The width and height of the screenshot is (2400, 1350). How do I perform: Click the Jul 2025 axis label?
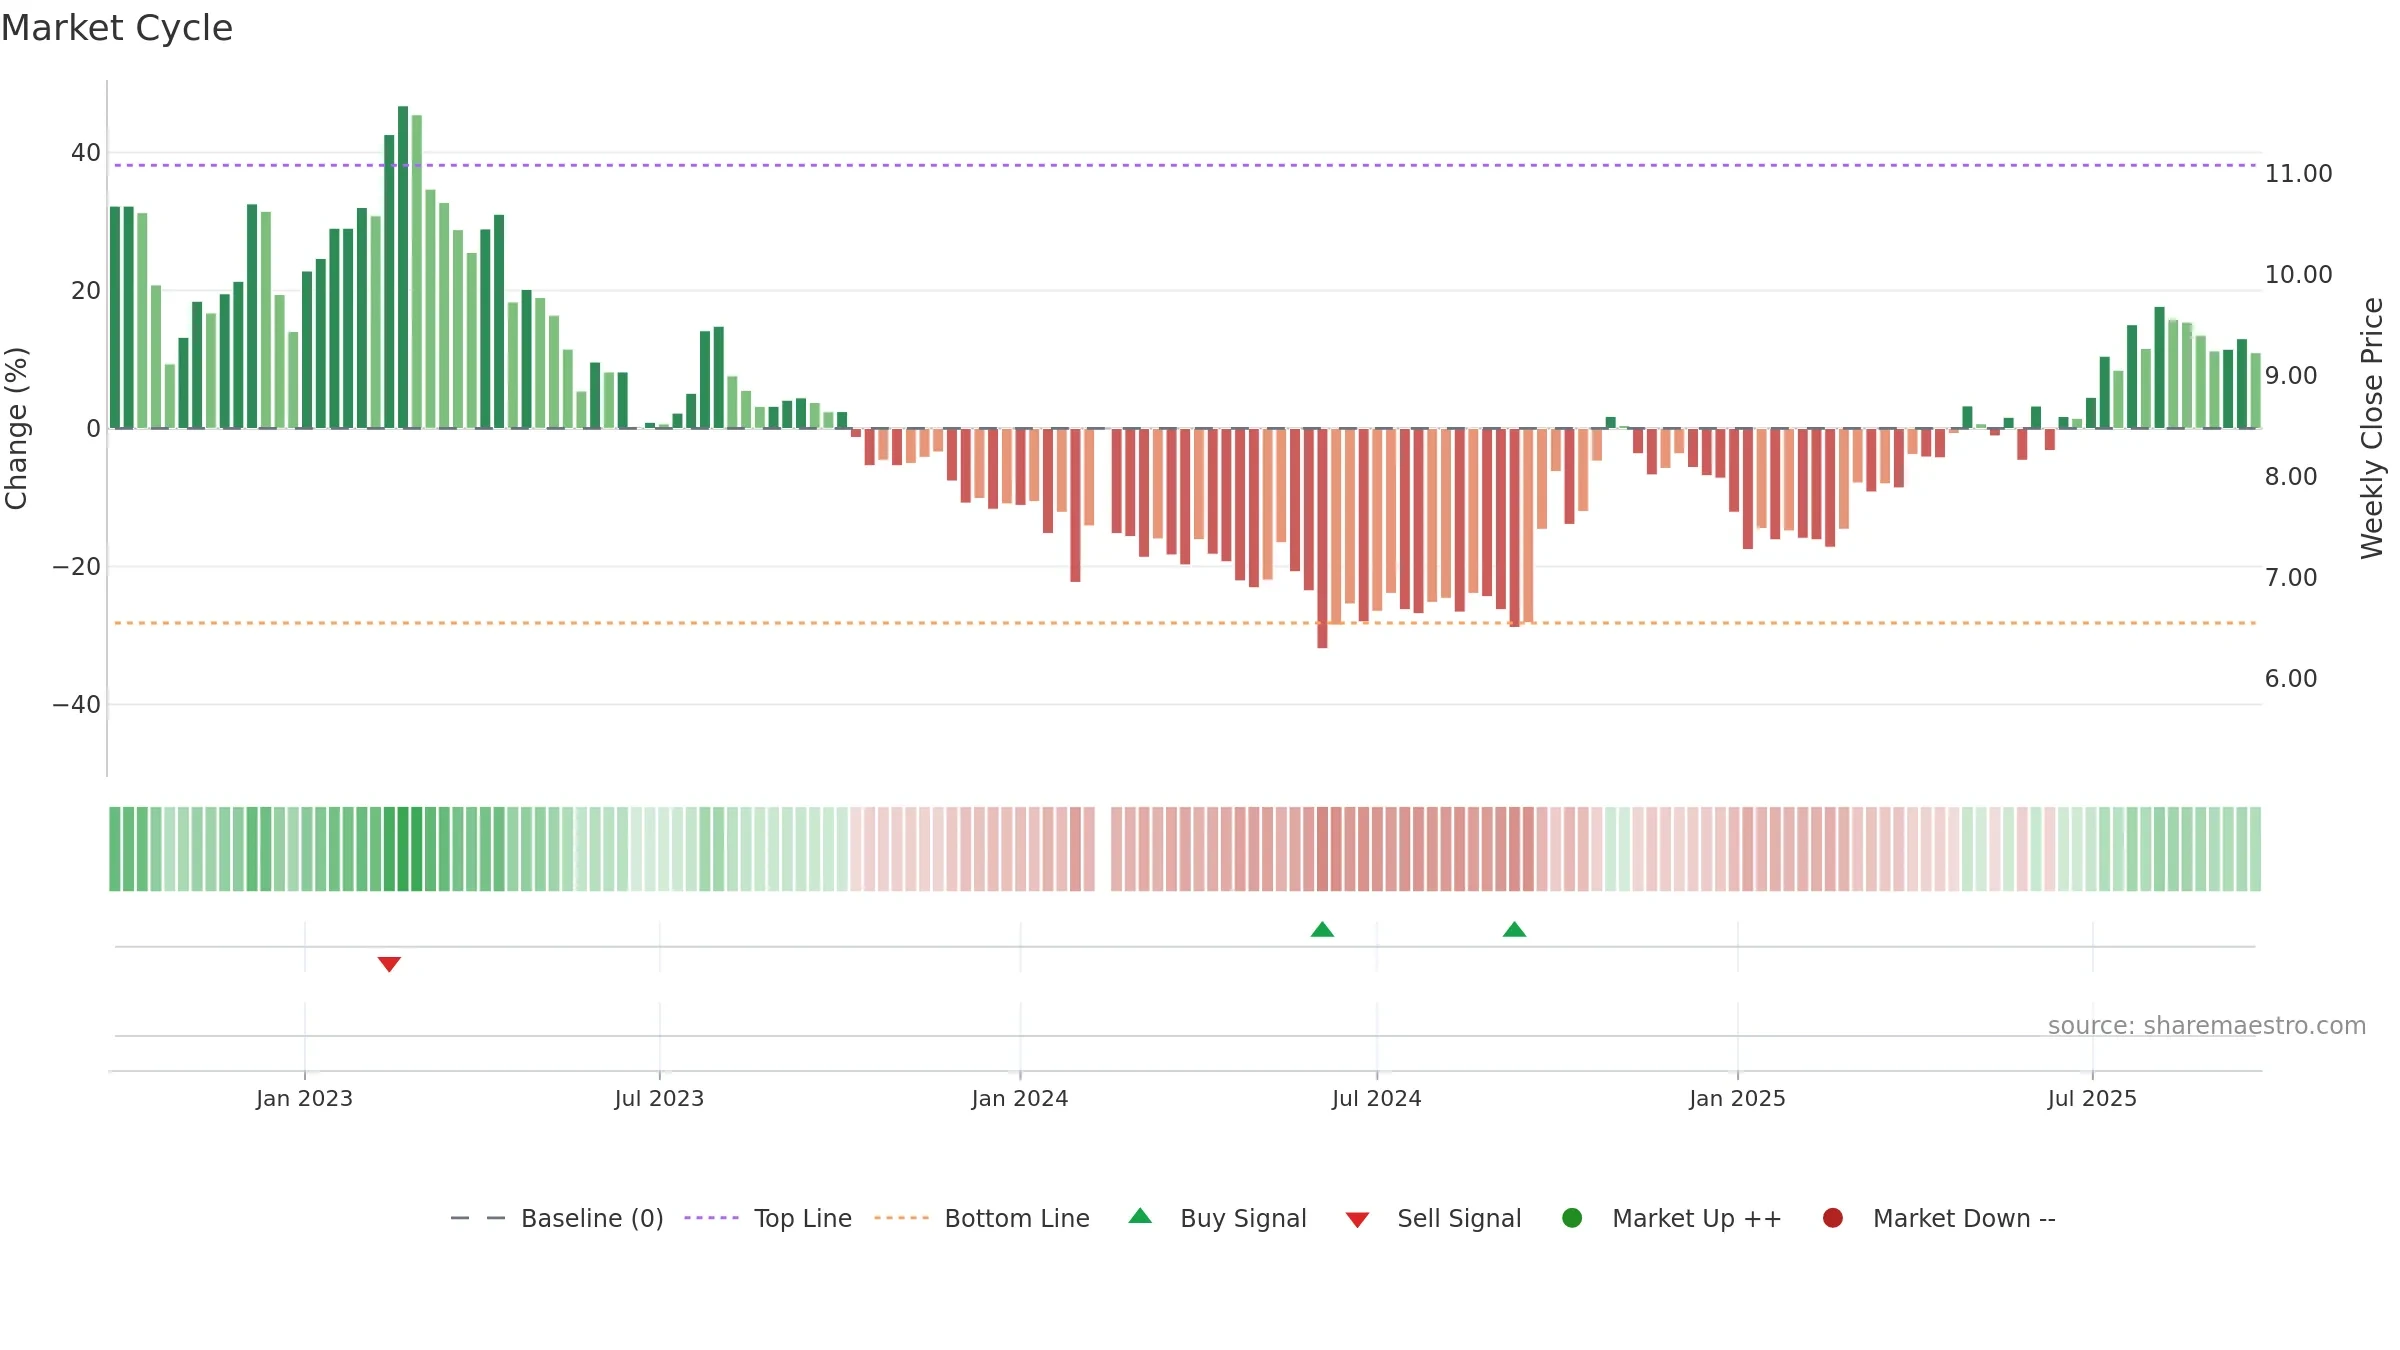pyautogui.click(x=2092, y=1098)
